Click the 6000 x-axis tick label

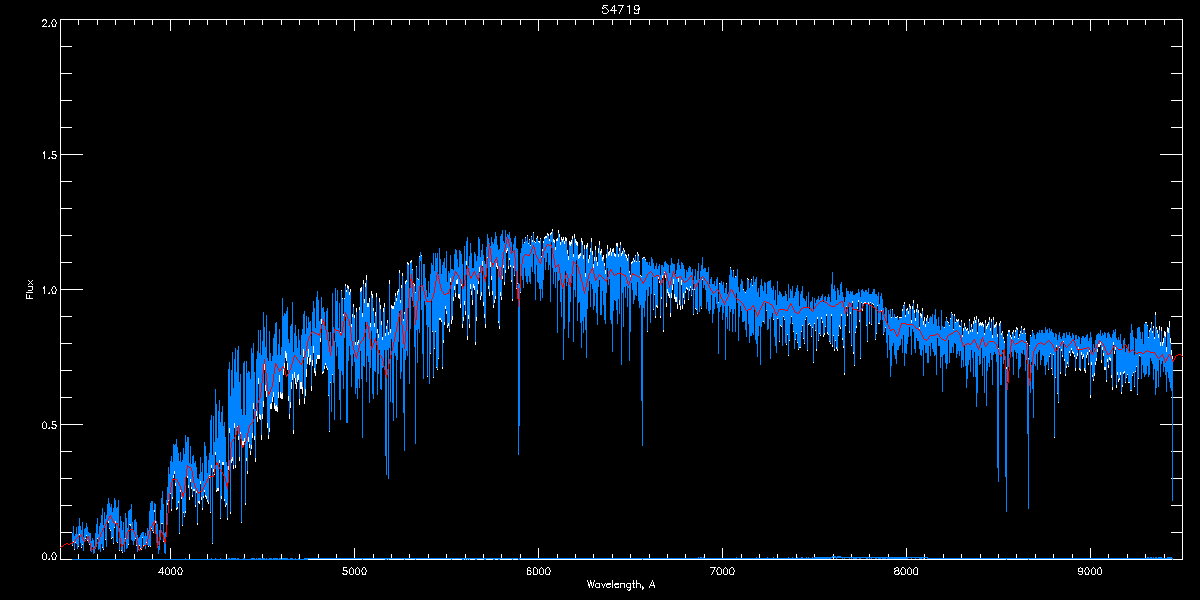tap(539, 571)
